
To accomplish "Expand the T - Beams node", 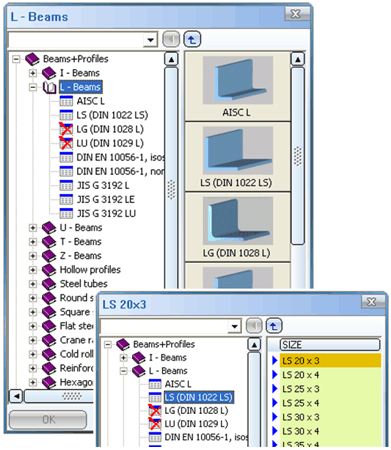I will click(x=33, y=242).
